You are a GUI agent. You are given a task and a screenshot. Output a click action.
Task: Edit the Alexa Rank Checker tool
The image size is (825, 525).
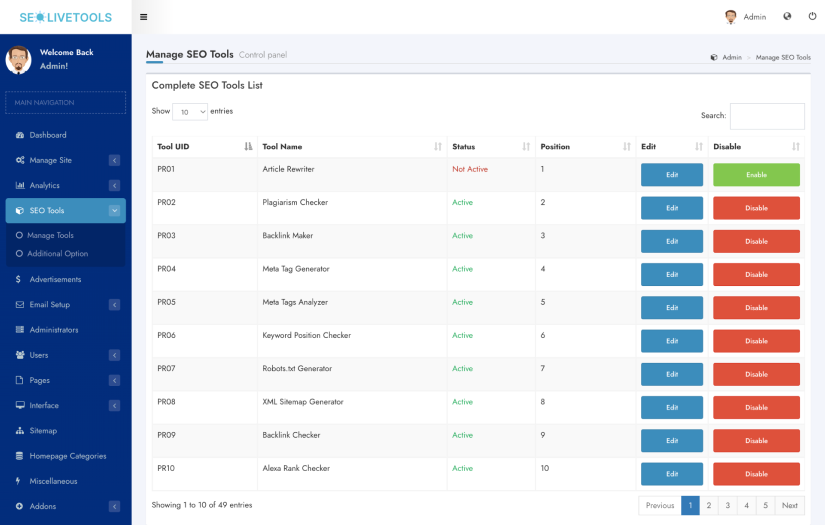click(x=672, y=474)
